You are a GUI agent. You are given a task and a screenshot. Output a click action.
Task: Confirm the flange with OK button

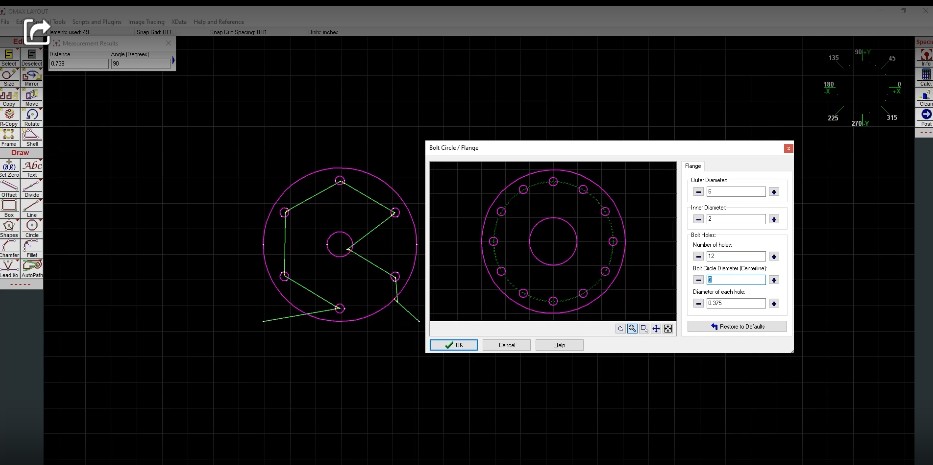(x=453, y=345)
